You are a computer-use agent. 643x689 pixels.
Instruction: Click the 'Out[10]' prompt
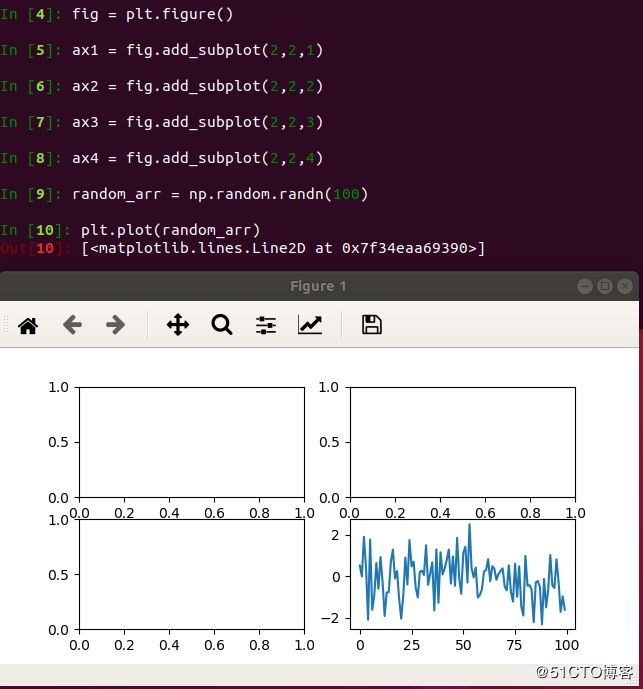pos(35,248)
